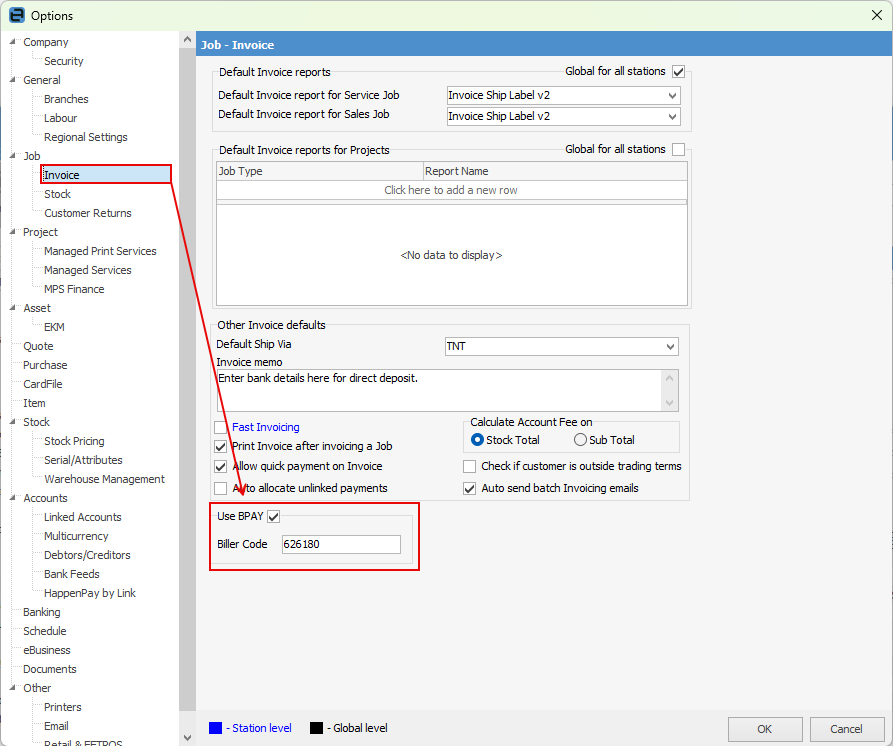Screen dimensions: 893x746
Task: Collapse the Job tree node
Action: 13,155
